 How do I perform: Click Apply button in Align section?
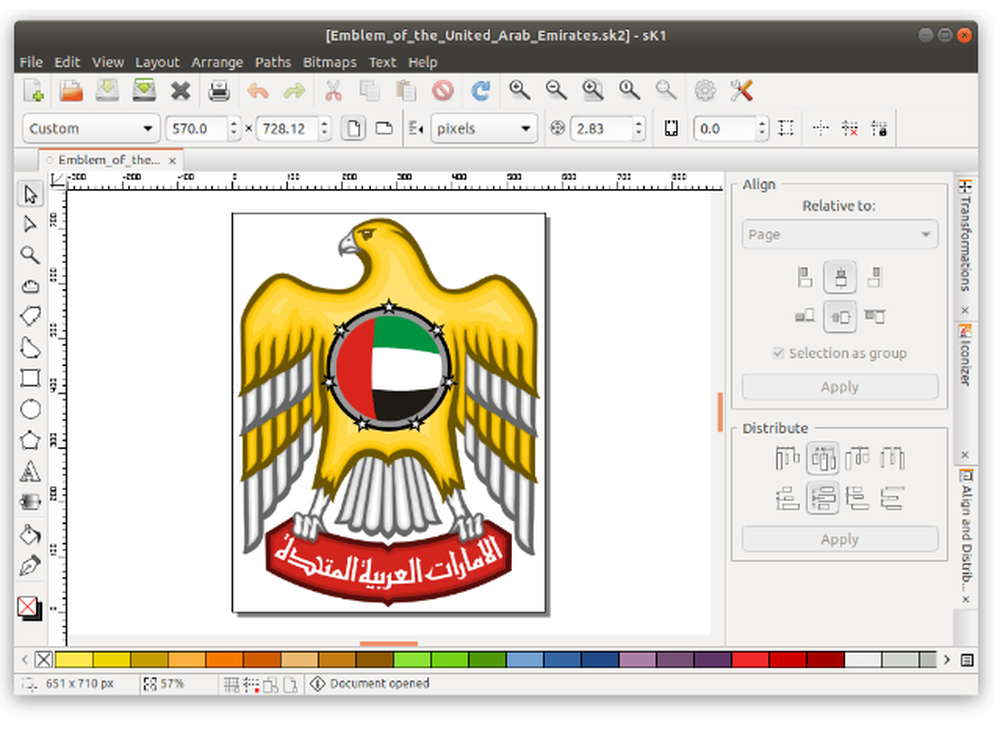(839, 387)
